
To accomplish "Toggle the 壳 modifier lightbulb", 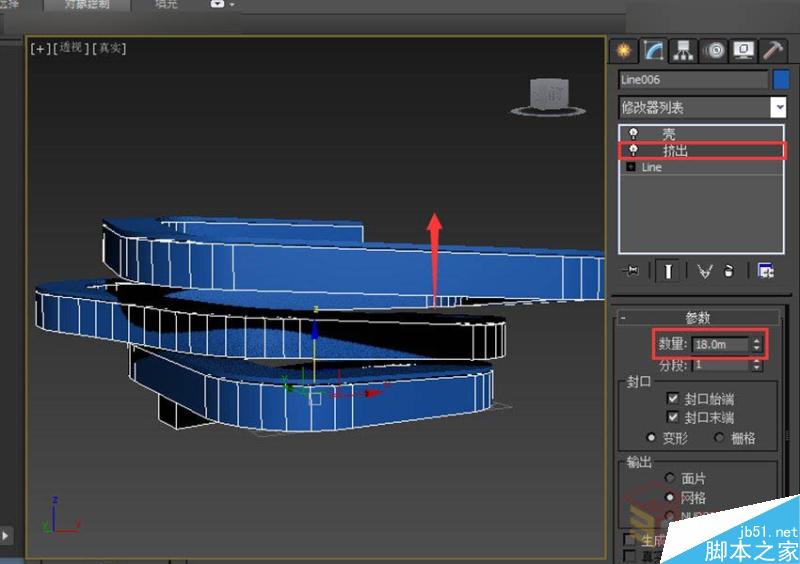I will coord(633,133).
